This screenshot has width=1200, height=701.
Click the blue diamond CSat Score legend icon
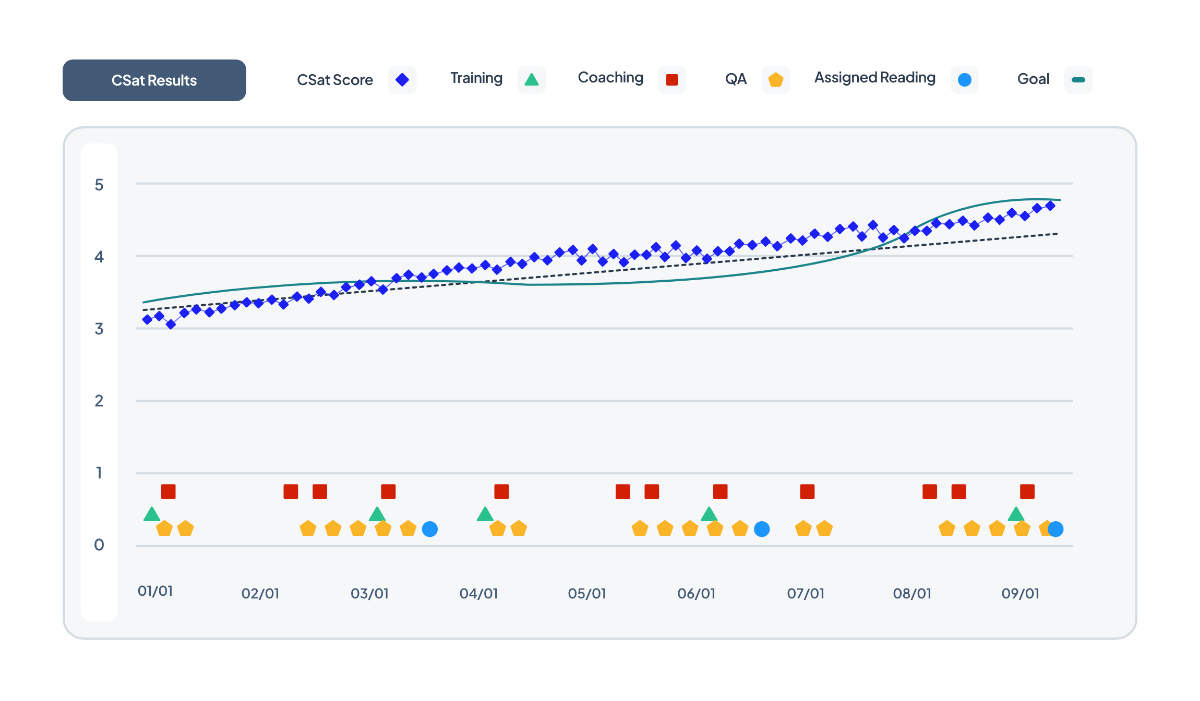click(x=402, y=80)
